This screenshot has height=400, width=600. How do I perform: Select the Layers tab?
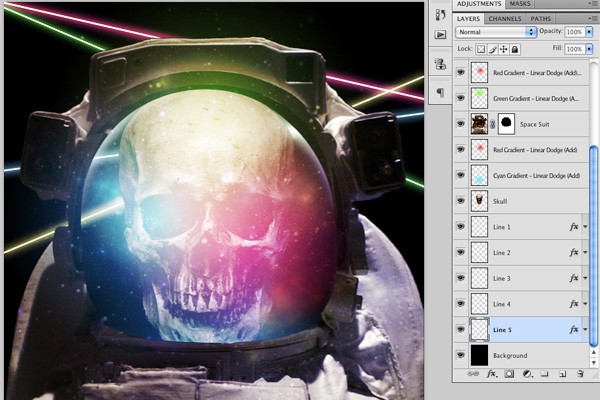click(468, 18)
